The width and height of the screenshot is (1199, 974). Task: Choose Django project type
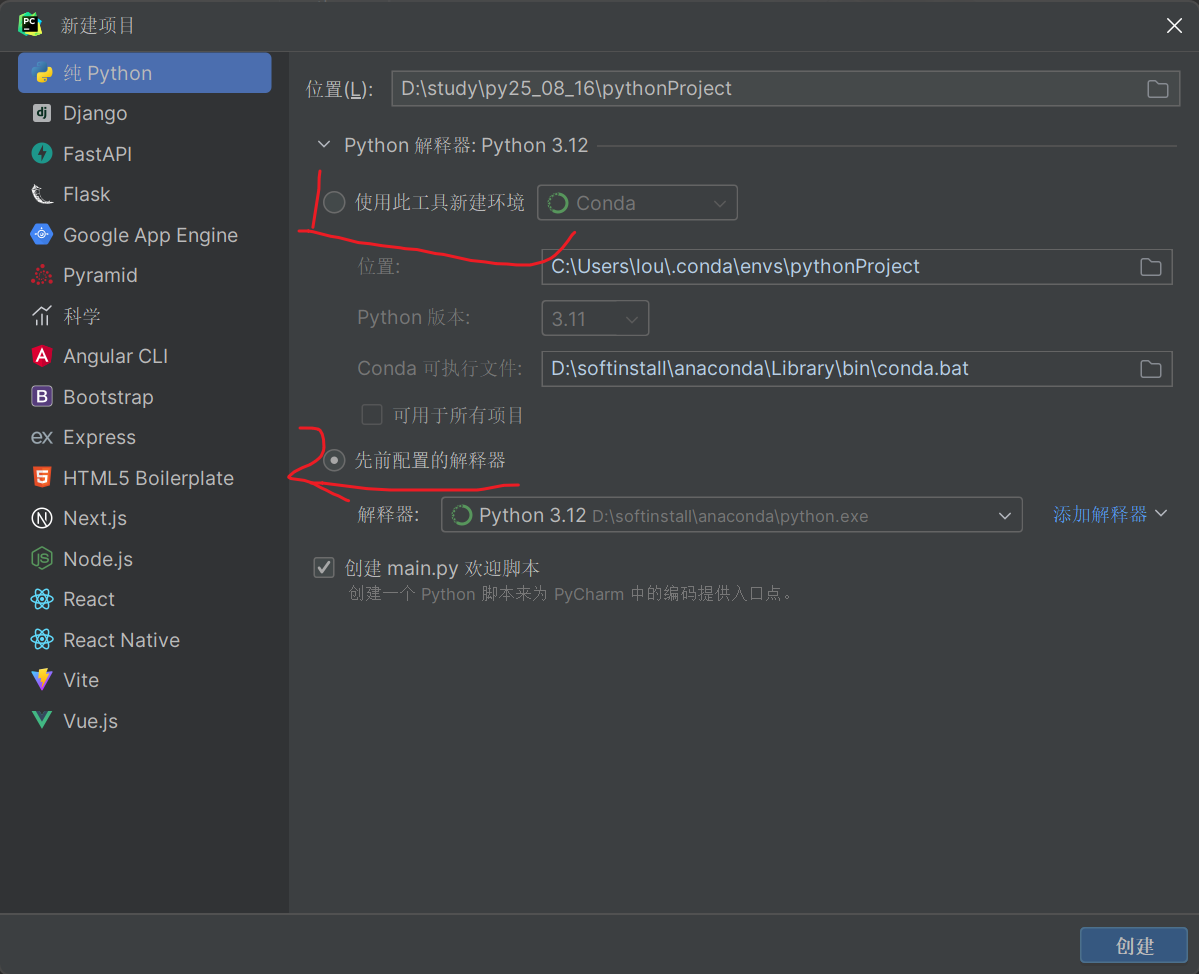point(145,113)
